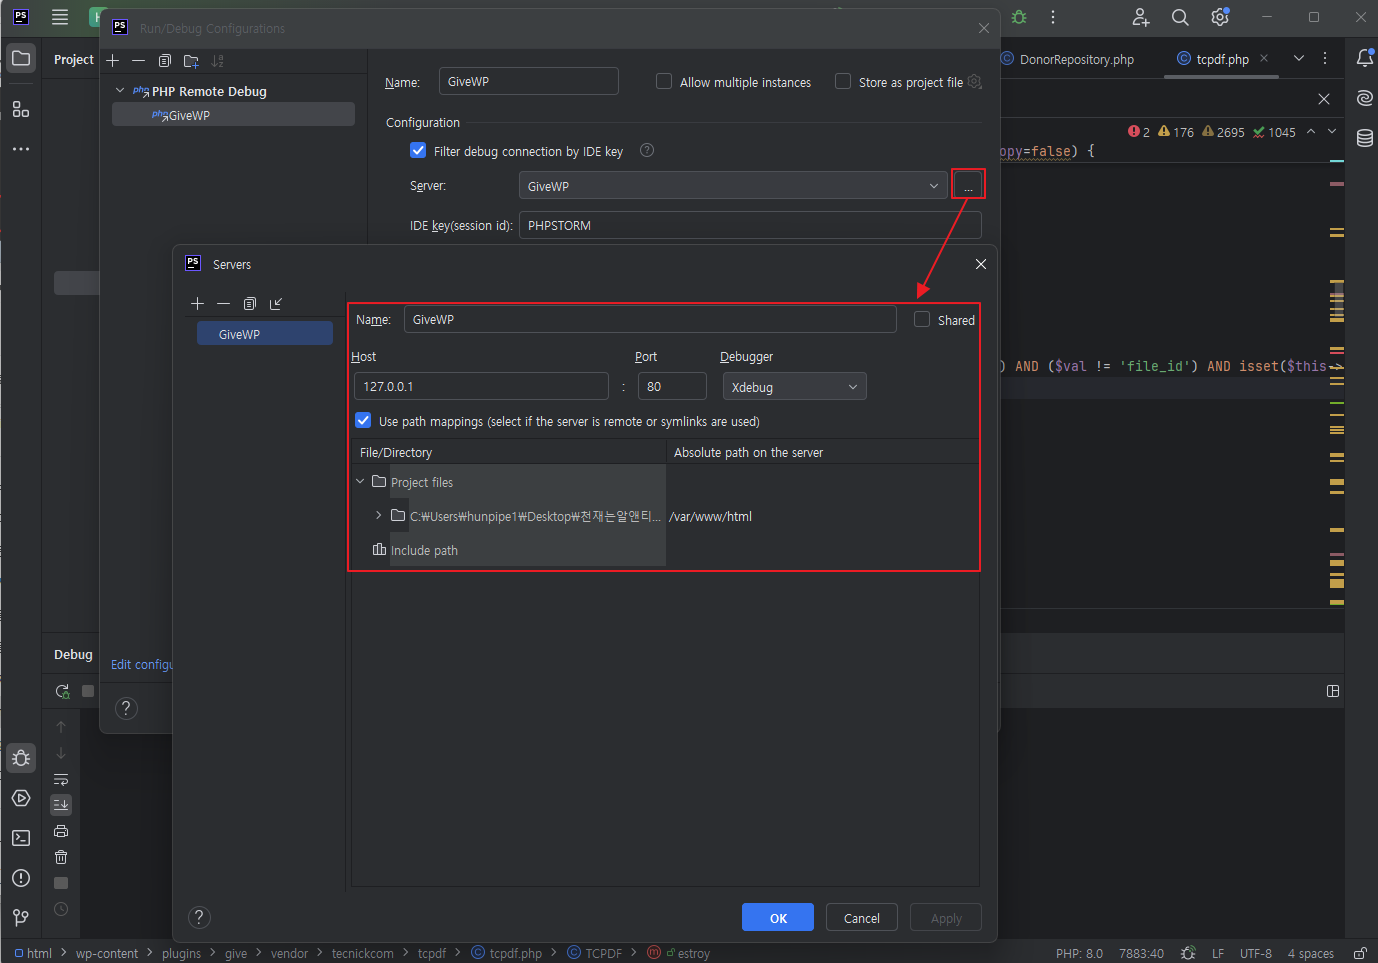Click the Apply button in Servers dialog

(x=946, y=918)
